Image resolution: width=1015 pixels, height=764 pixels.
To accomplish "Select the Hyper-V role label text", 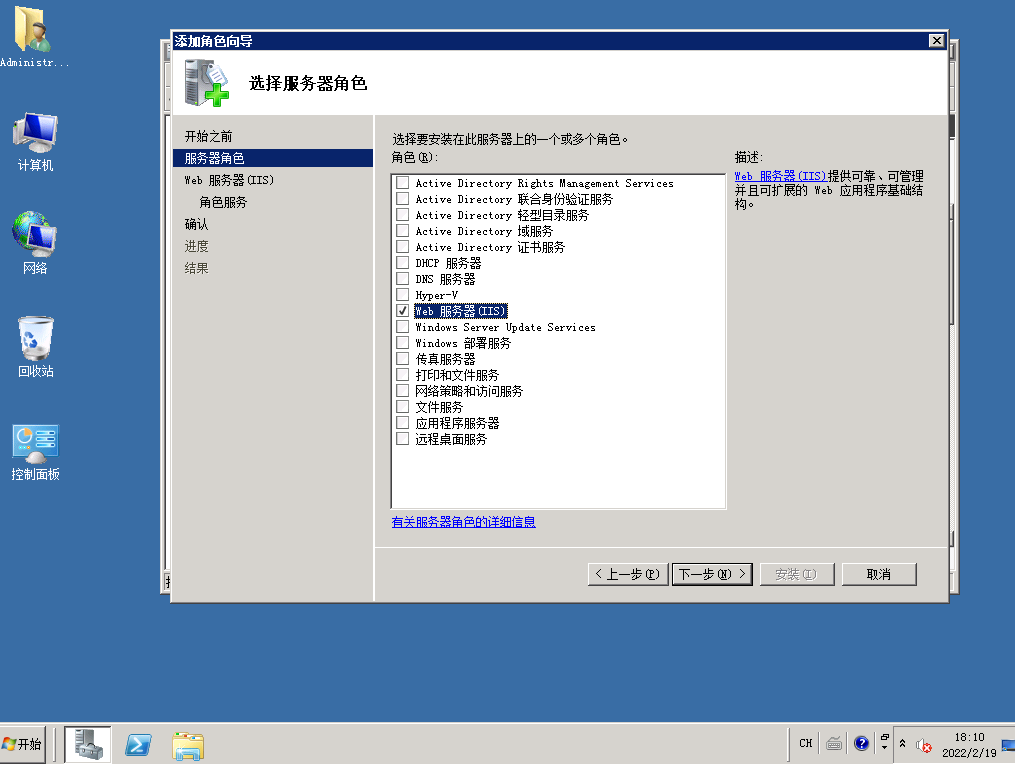I will tap(437, 295).
